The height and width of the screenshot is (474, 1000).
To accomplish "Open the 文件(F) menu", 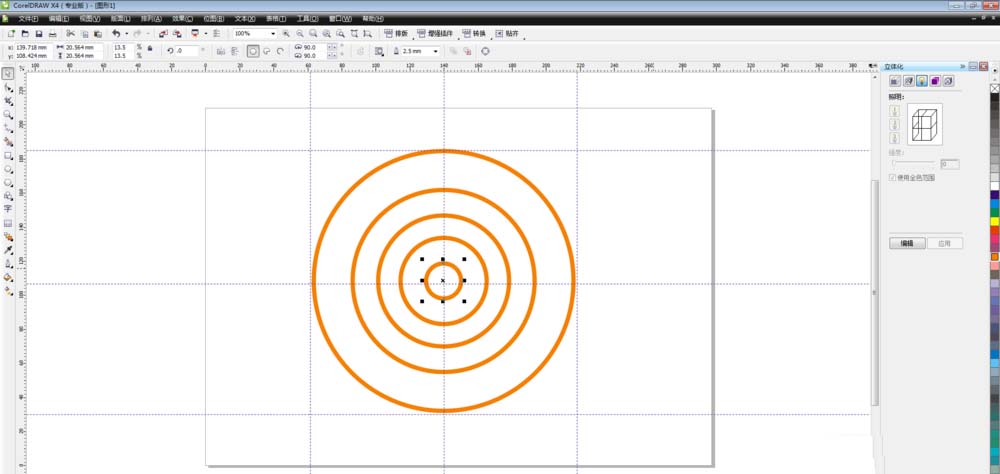I will [29, 19].
